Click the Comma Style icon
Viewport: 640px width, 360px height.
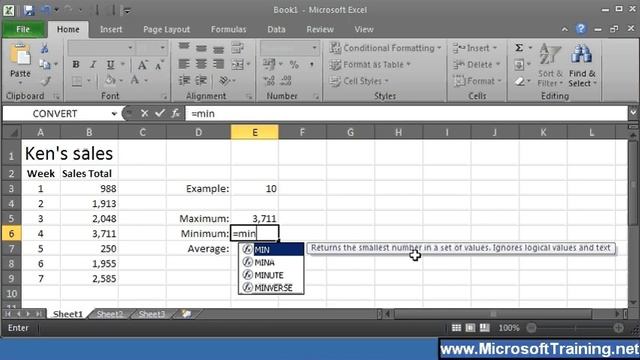point(311,64)
